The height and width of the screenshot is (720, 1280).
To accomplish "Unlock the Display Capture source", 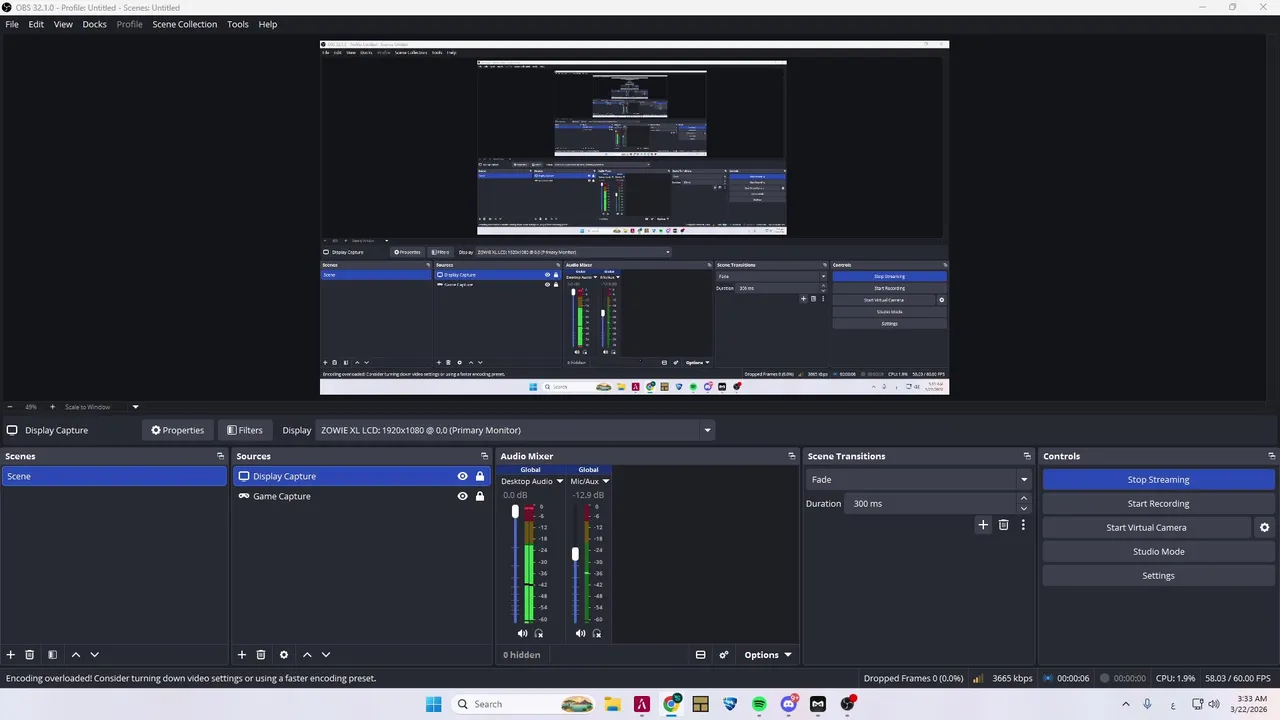I will 480,476.
